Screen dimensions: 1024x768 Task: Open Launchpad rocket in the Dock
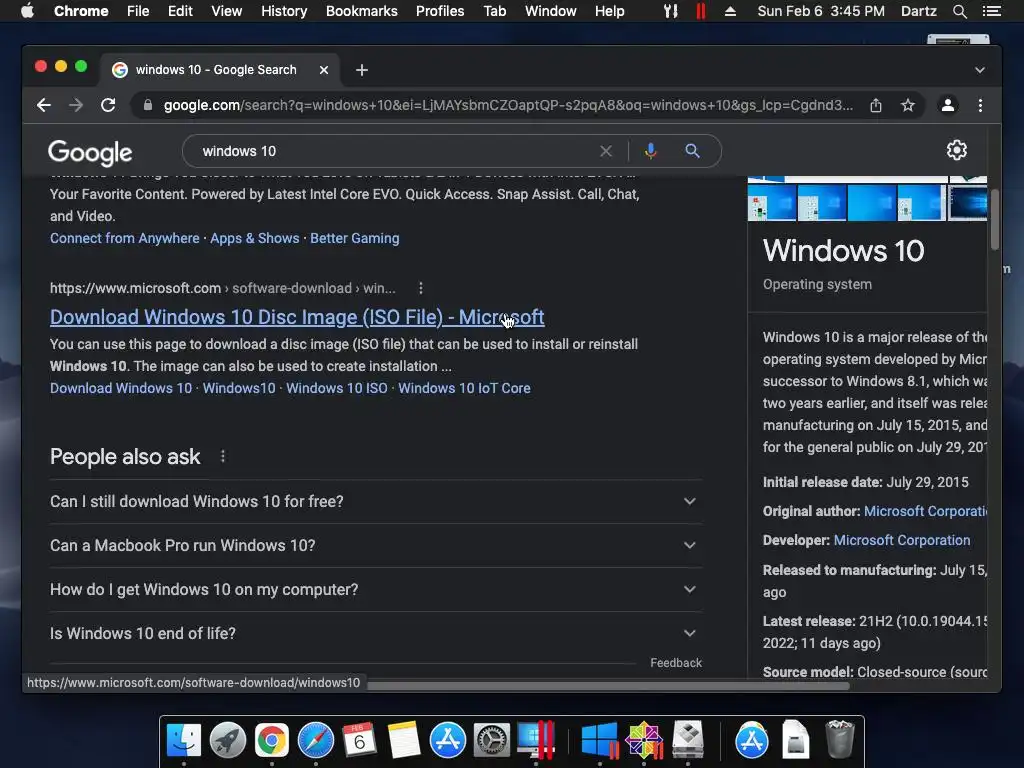point(227,740)
